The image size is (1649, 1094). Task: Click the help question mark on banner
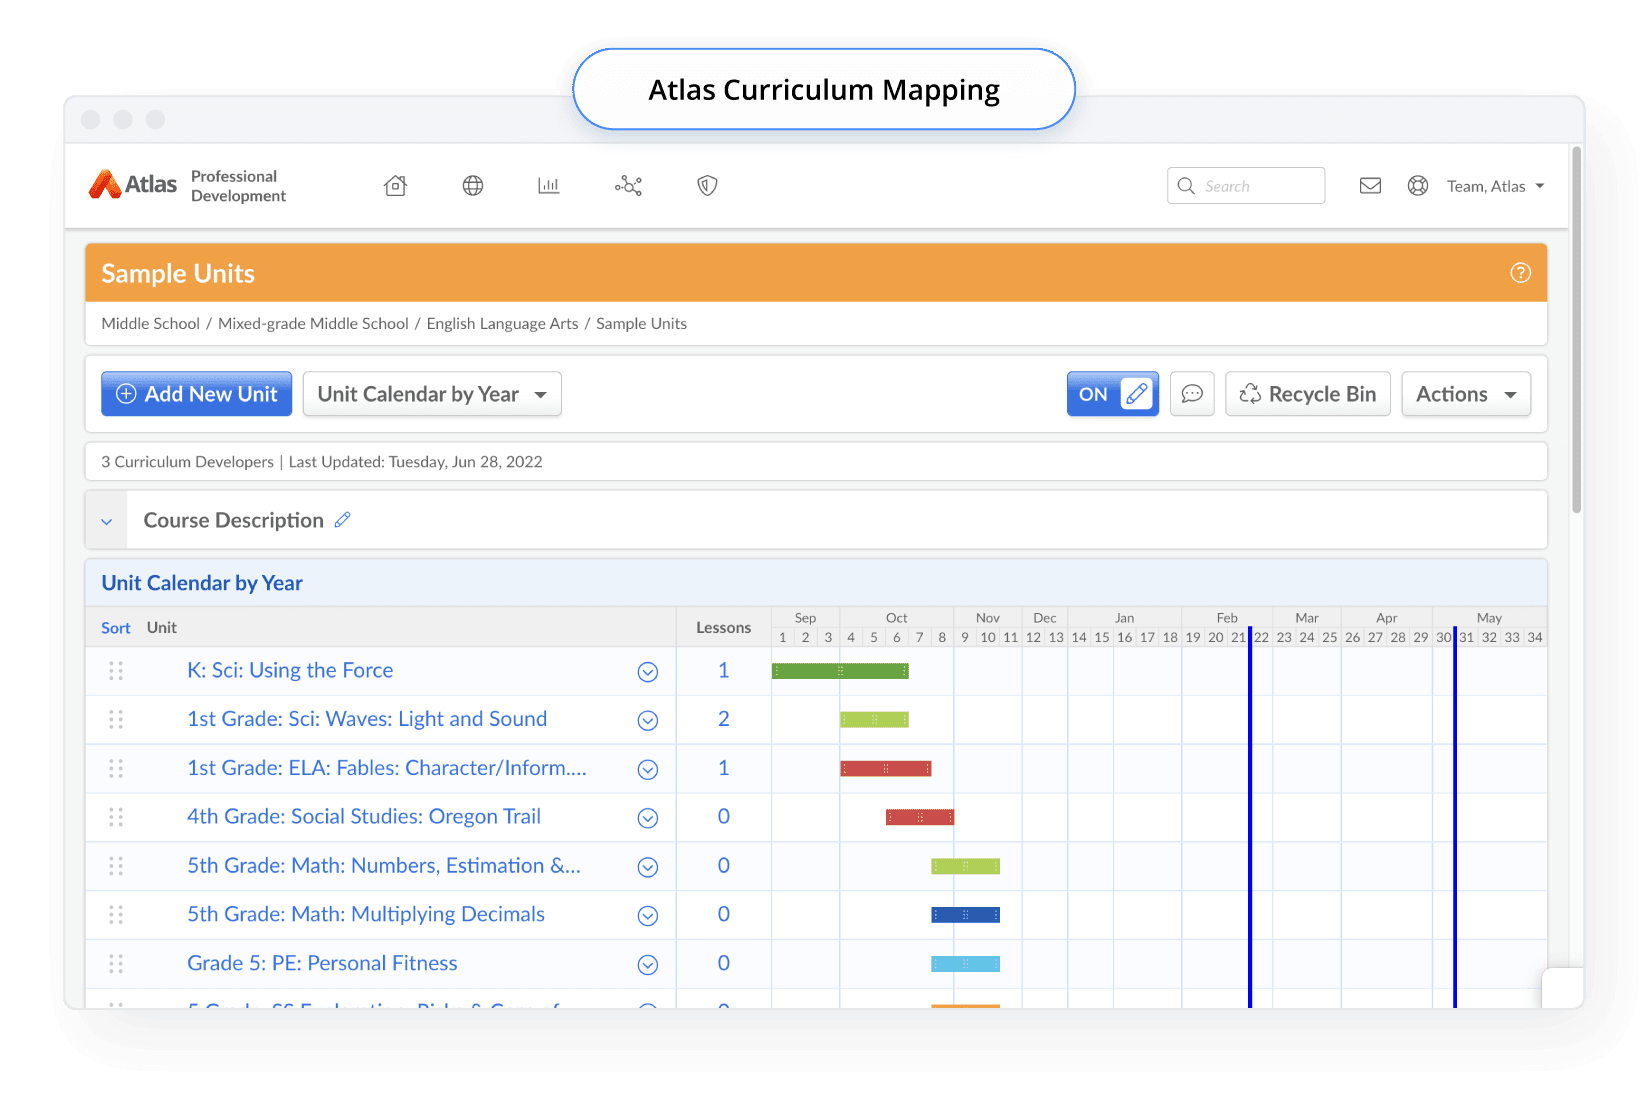tap(1520, 273)
